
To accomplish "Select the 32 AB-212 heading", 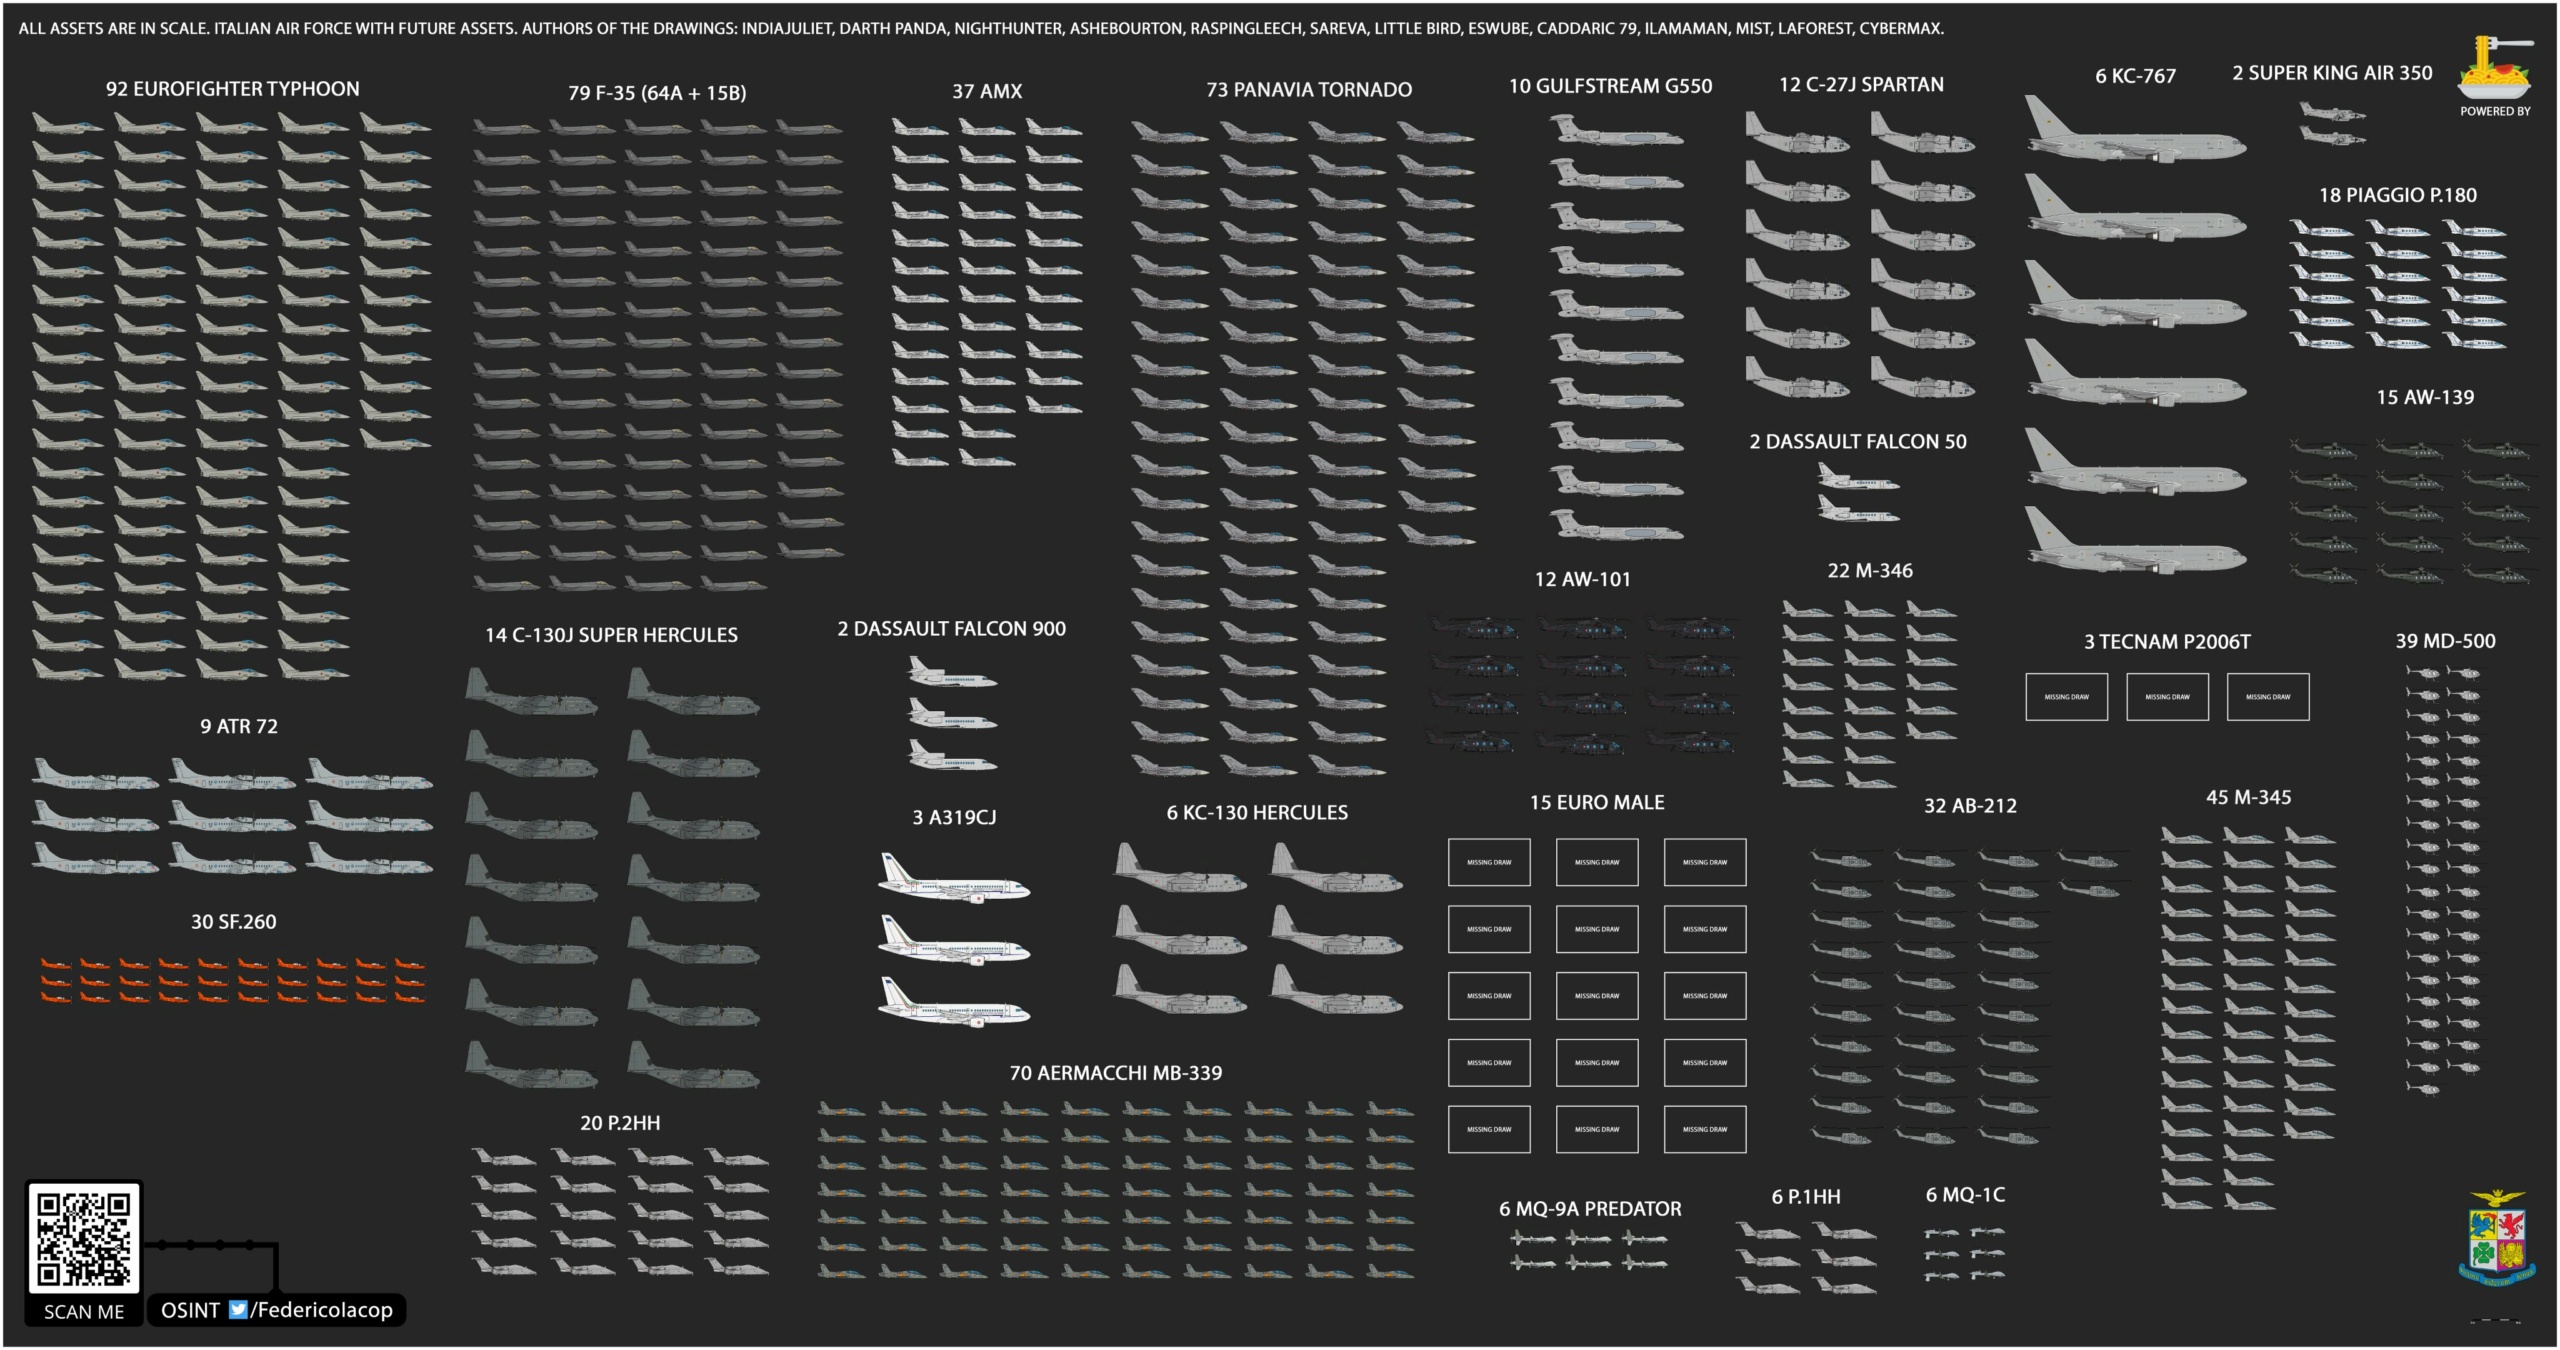I will click(1970, 806).
